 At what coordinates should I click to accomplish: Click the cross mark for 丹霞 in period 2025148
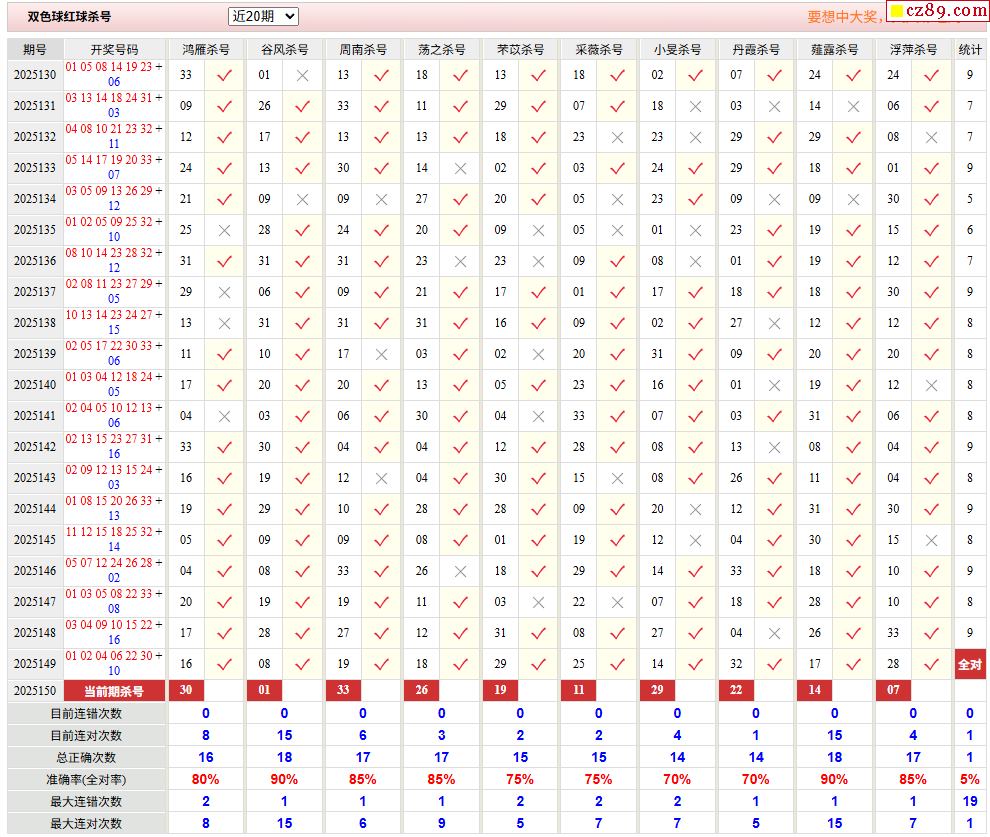click(x=774, y=633)
